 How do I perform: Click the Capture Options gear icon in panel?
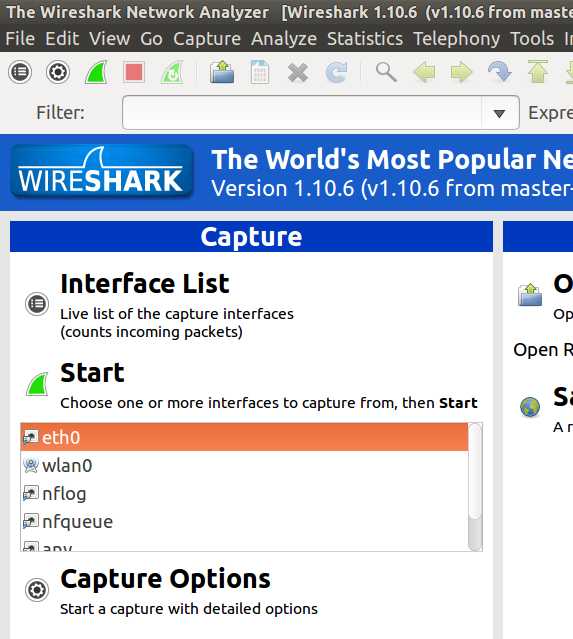tap(37, 590)
